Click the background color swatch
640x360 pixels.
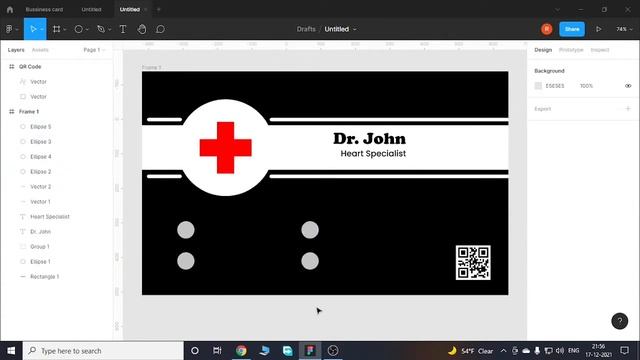tap(538, 86)
